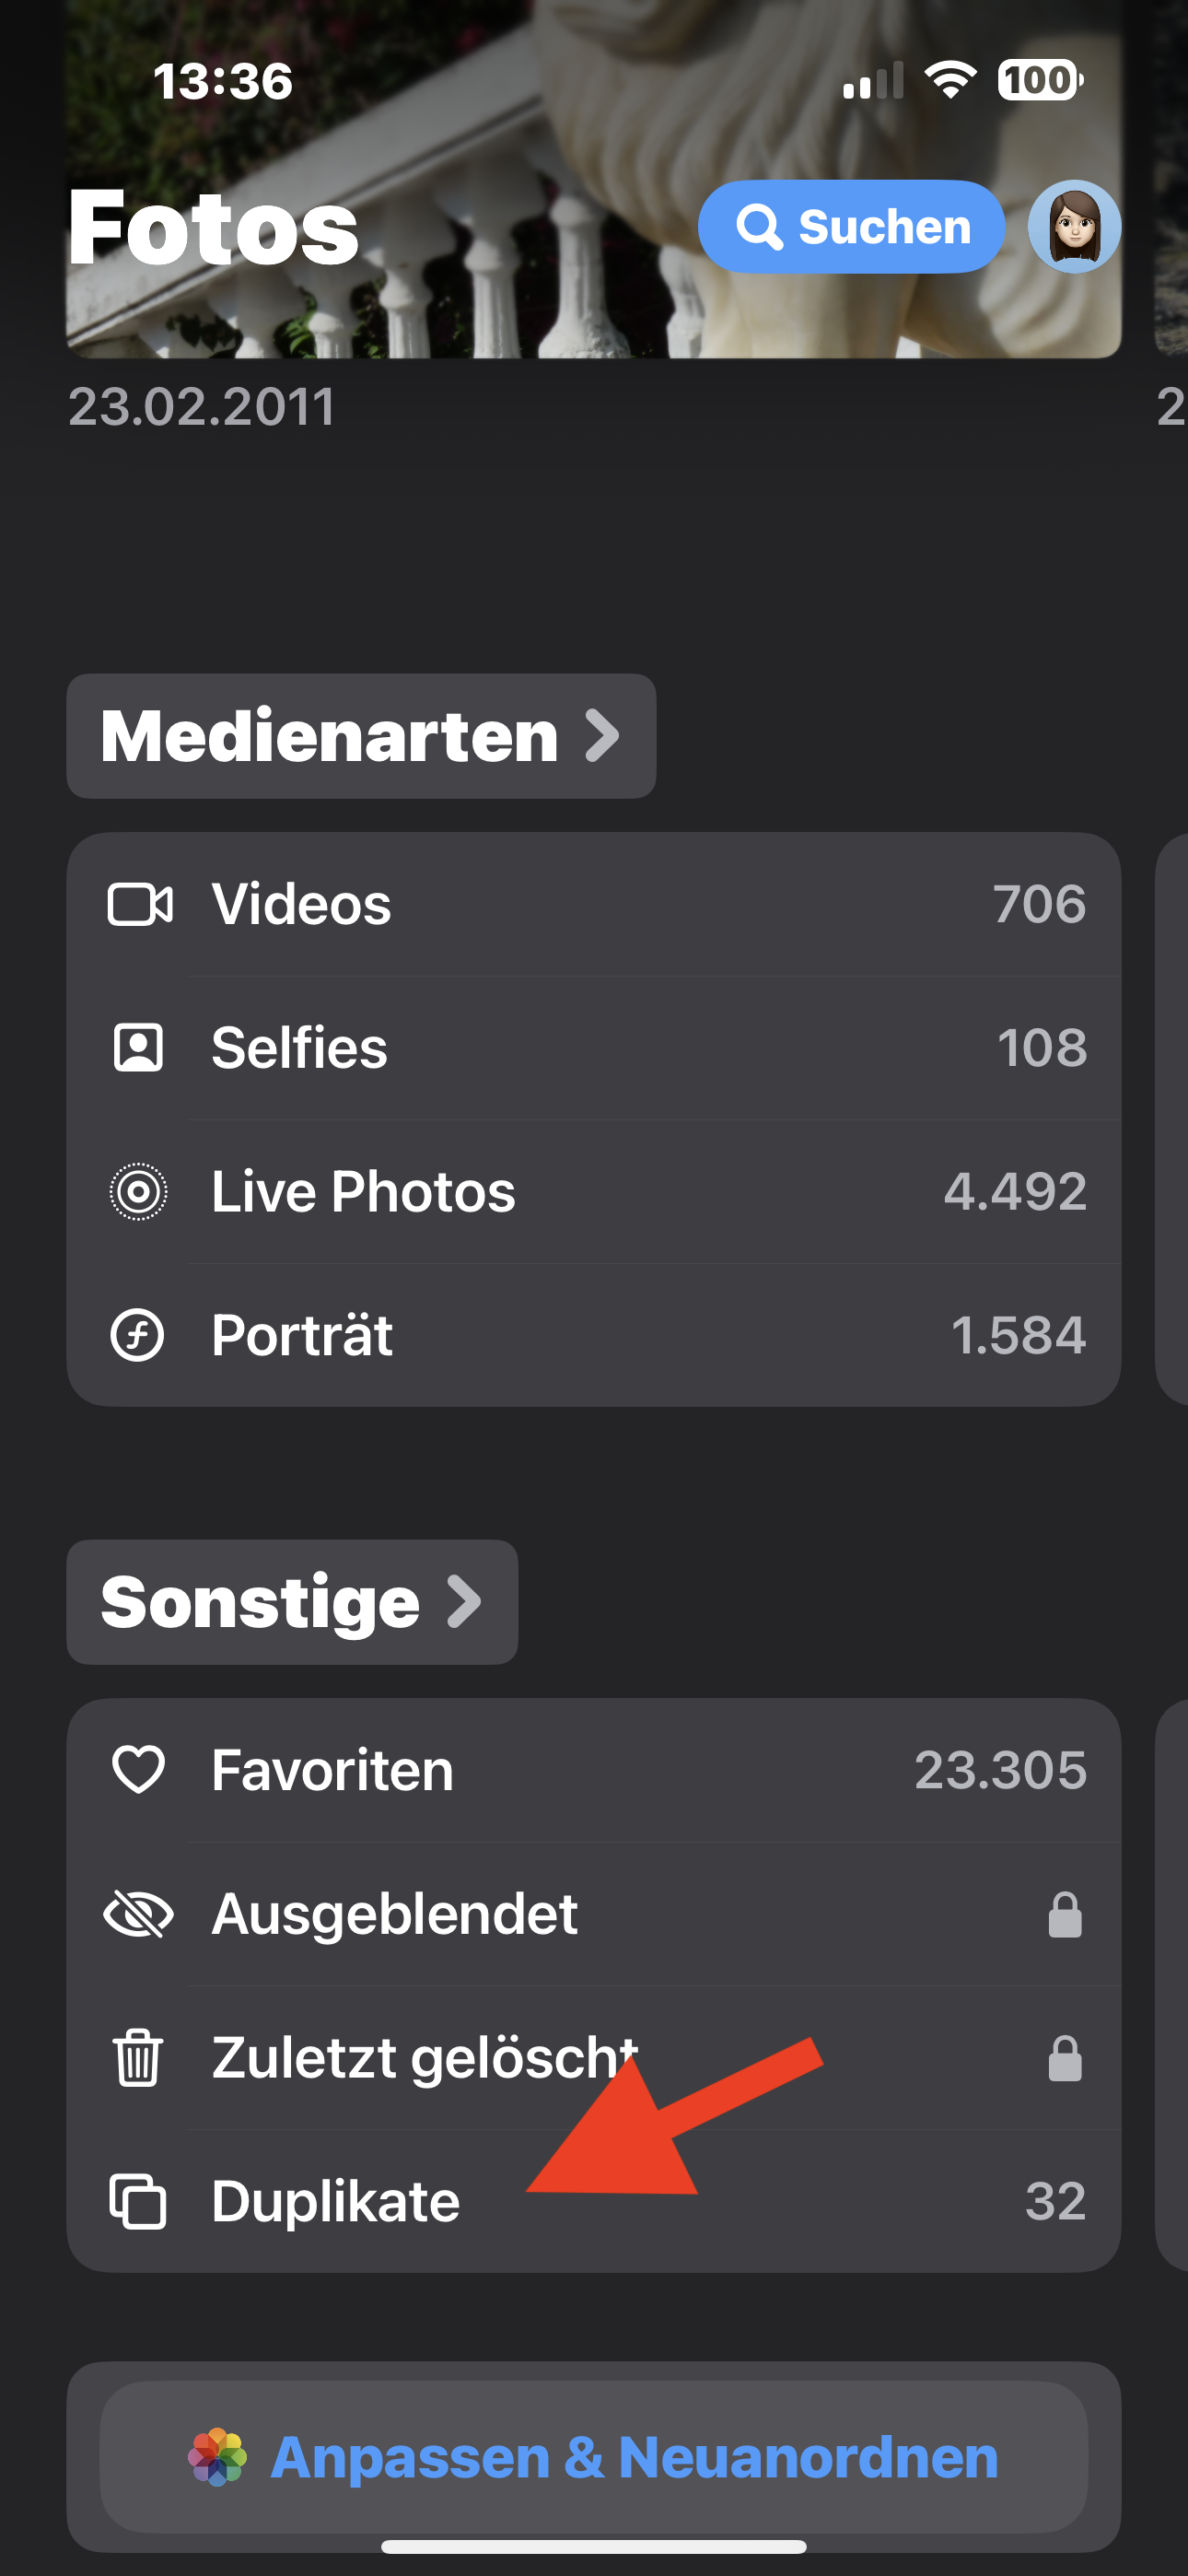Tap the lock icon beside Ausgeblendet
The image size is (1188, 2576).
[1064, 1915]
